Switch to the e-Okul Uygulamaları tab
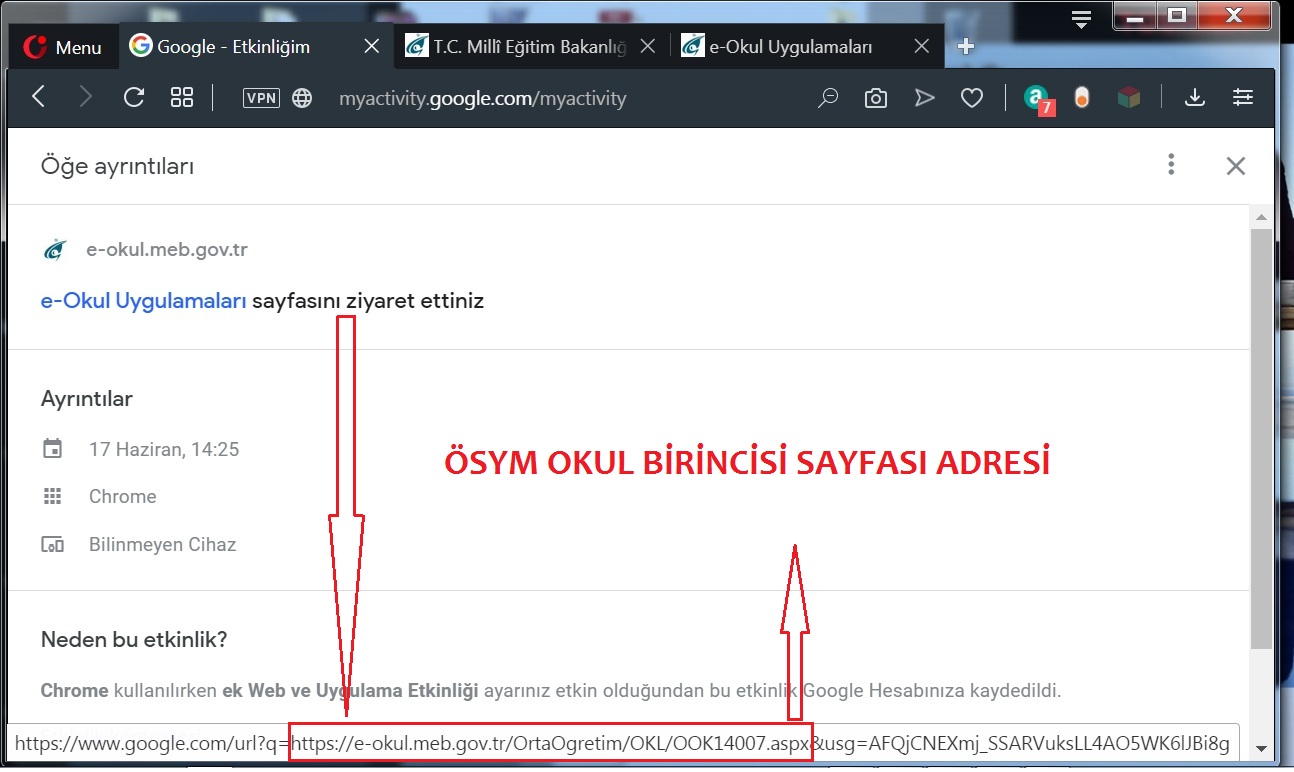 pos(791,47)
